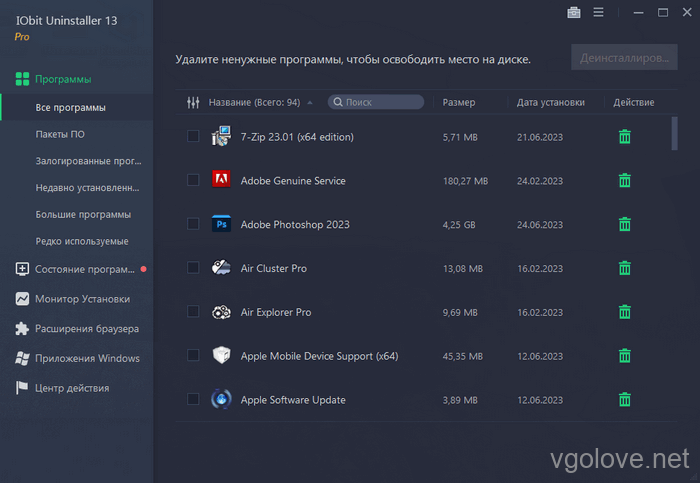The height and width of the screenshot is (483, 700).
Task: Click the filter sliders icon beside Название
Action: (193, 103)
